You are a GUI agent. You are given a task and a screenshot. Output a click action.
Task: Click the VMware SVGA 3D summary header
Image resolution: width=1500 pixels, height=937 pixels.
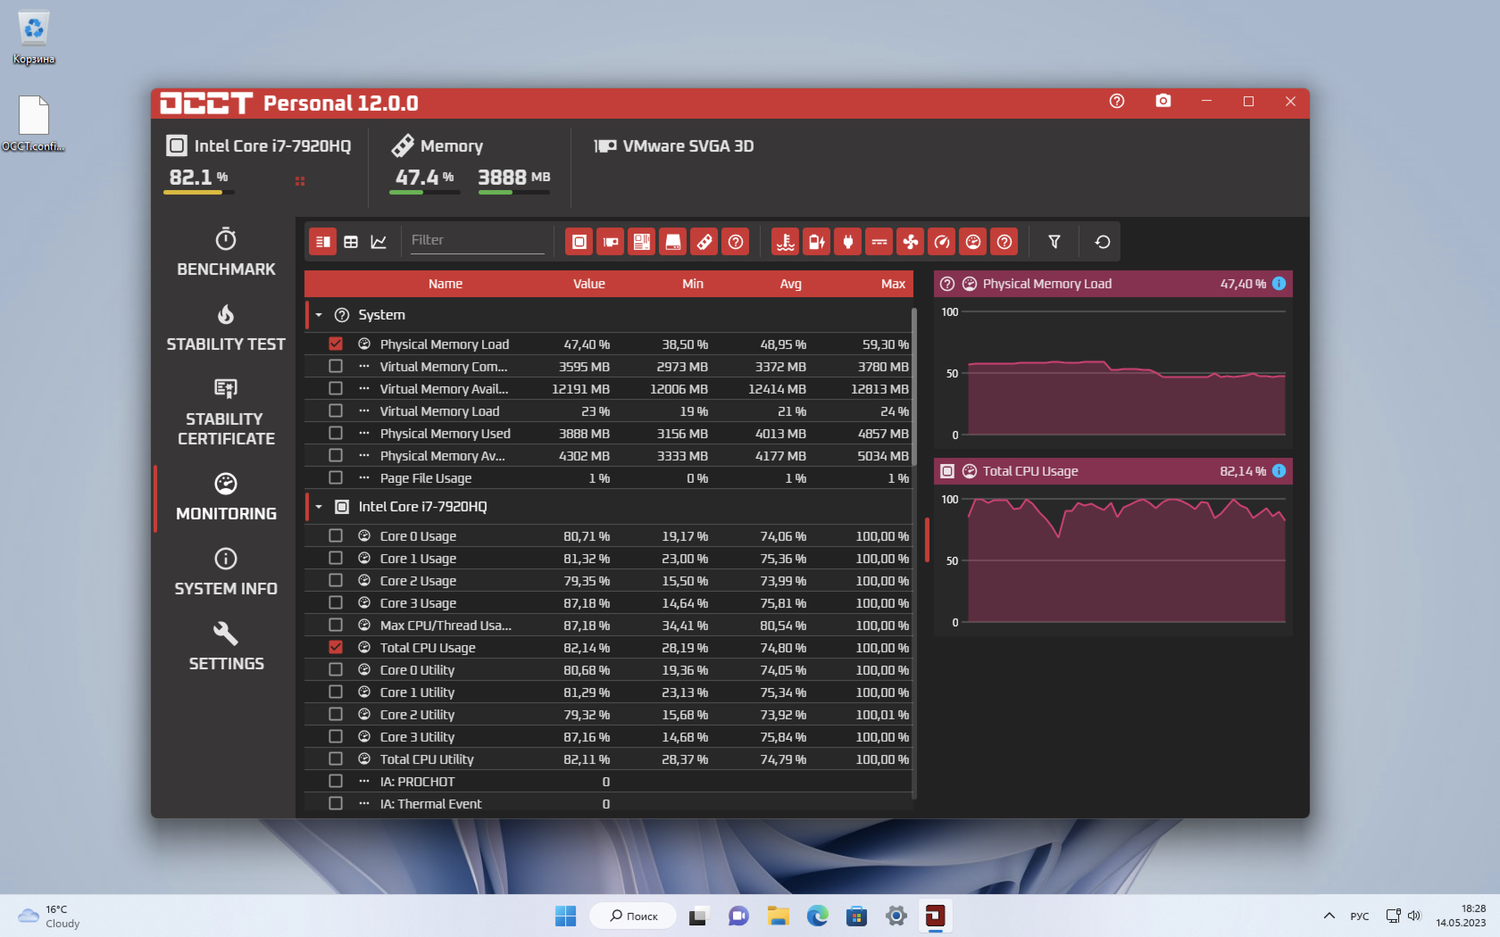[674, 146]
